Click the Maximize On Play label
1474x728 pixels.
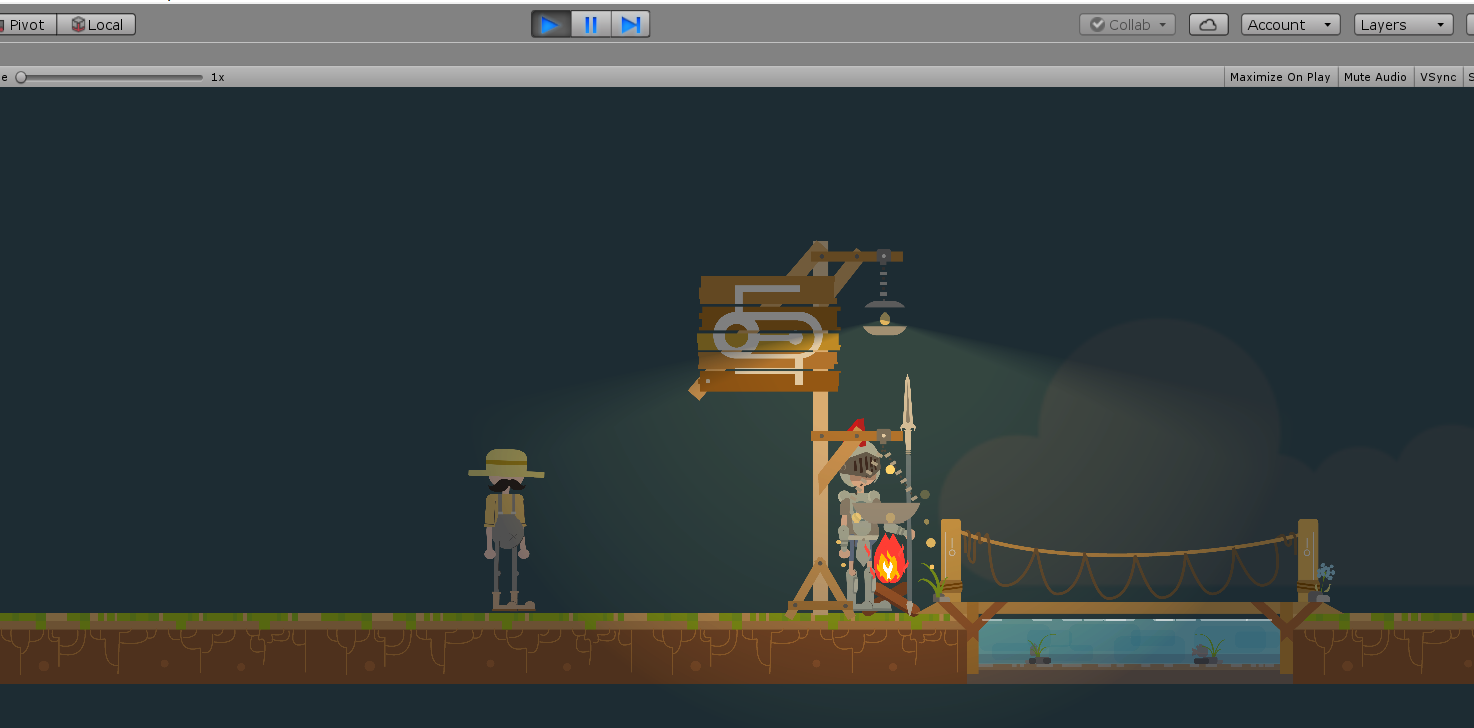[x=1280, y=76]
